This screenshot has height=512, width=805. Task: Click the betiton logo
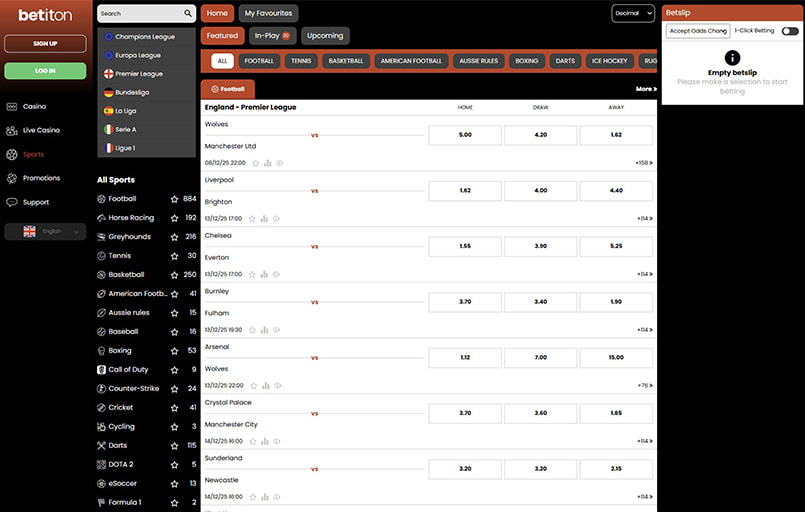click(x=45, y=15)
